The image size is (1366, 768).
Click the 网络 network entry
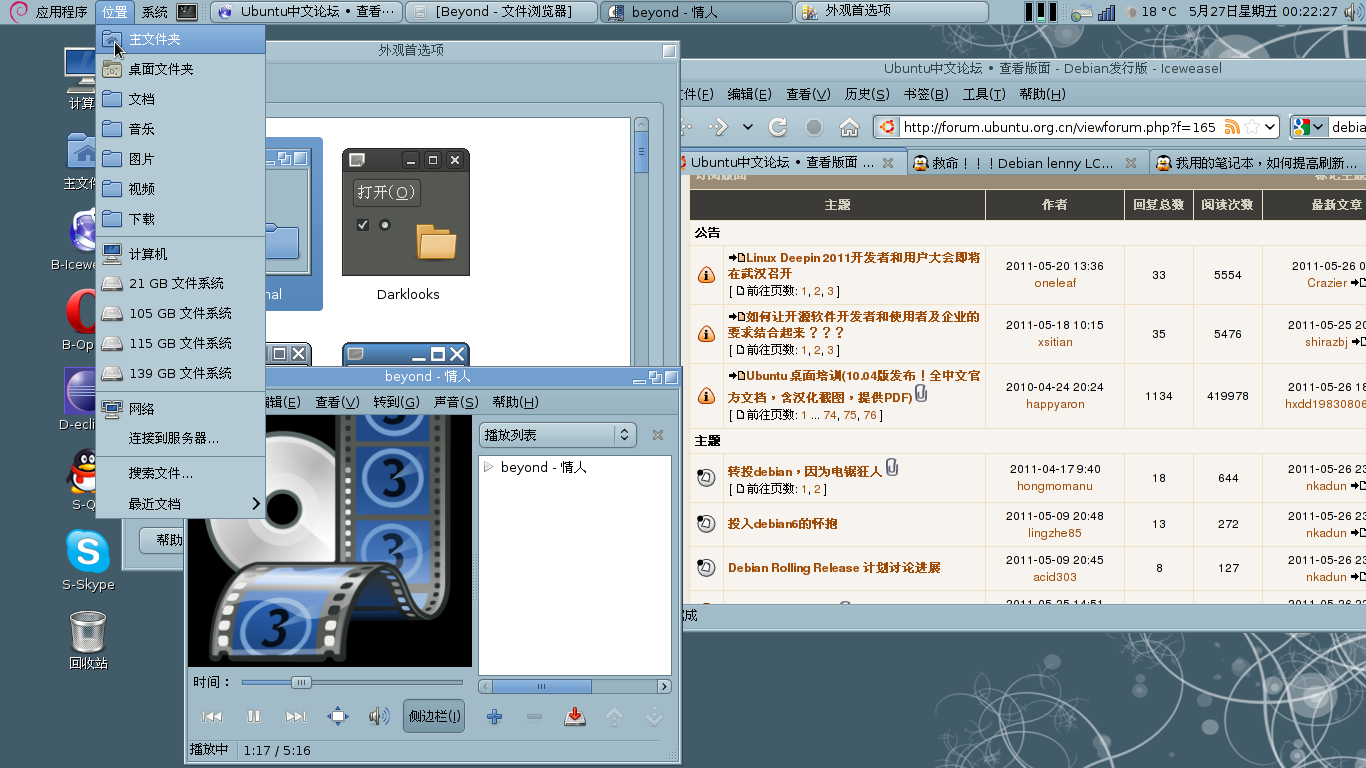click(x=180, y=409)
